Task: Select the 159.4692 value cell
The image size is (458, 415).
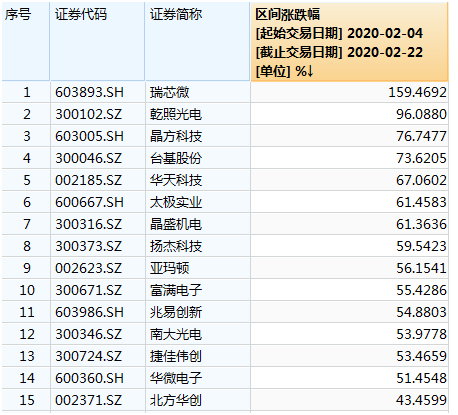Action: (x=349, y=92)
